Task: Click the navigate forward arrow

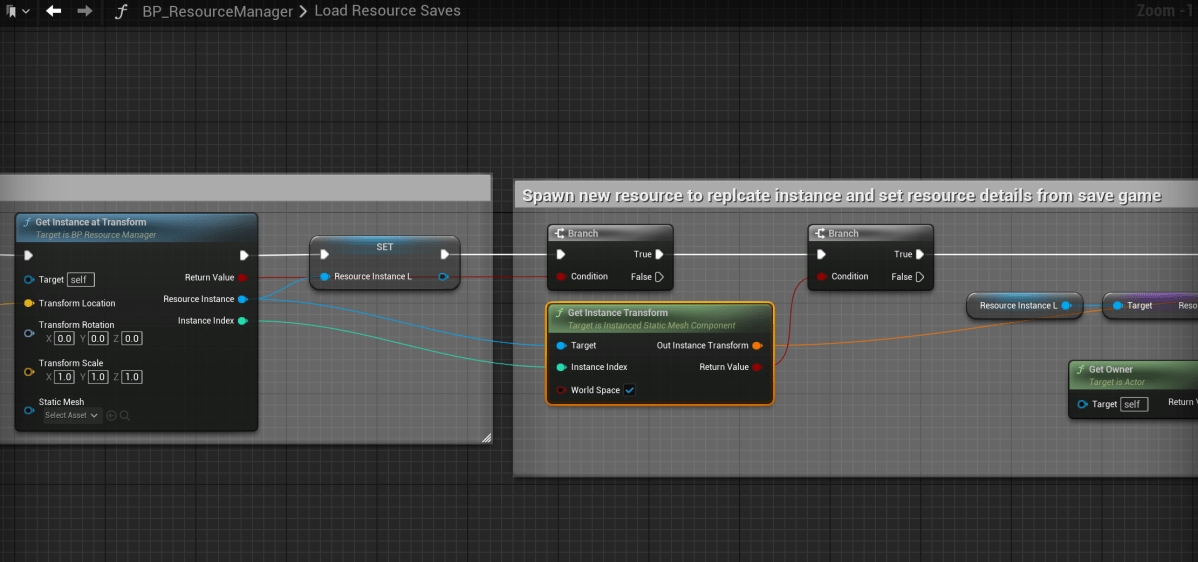Action: click(x=84, y=11)
